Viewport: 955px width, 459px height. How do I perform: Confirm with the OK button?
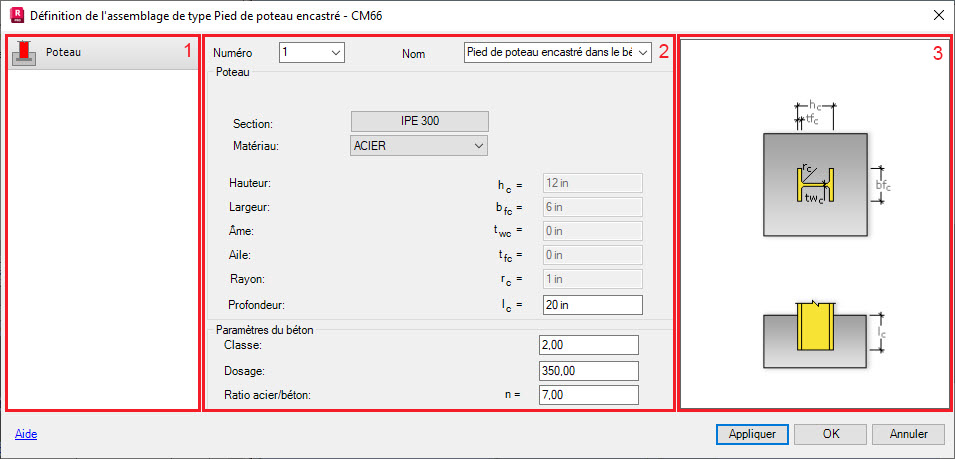click(x=831, y=434)
